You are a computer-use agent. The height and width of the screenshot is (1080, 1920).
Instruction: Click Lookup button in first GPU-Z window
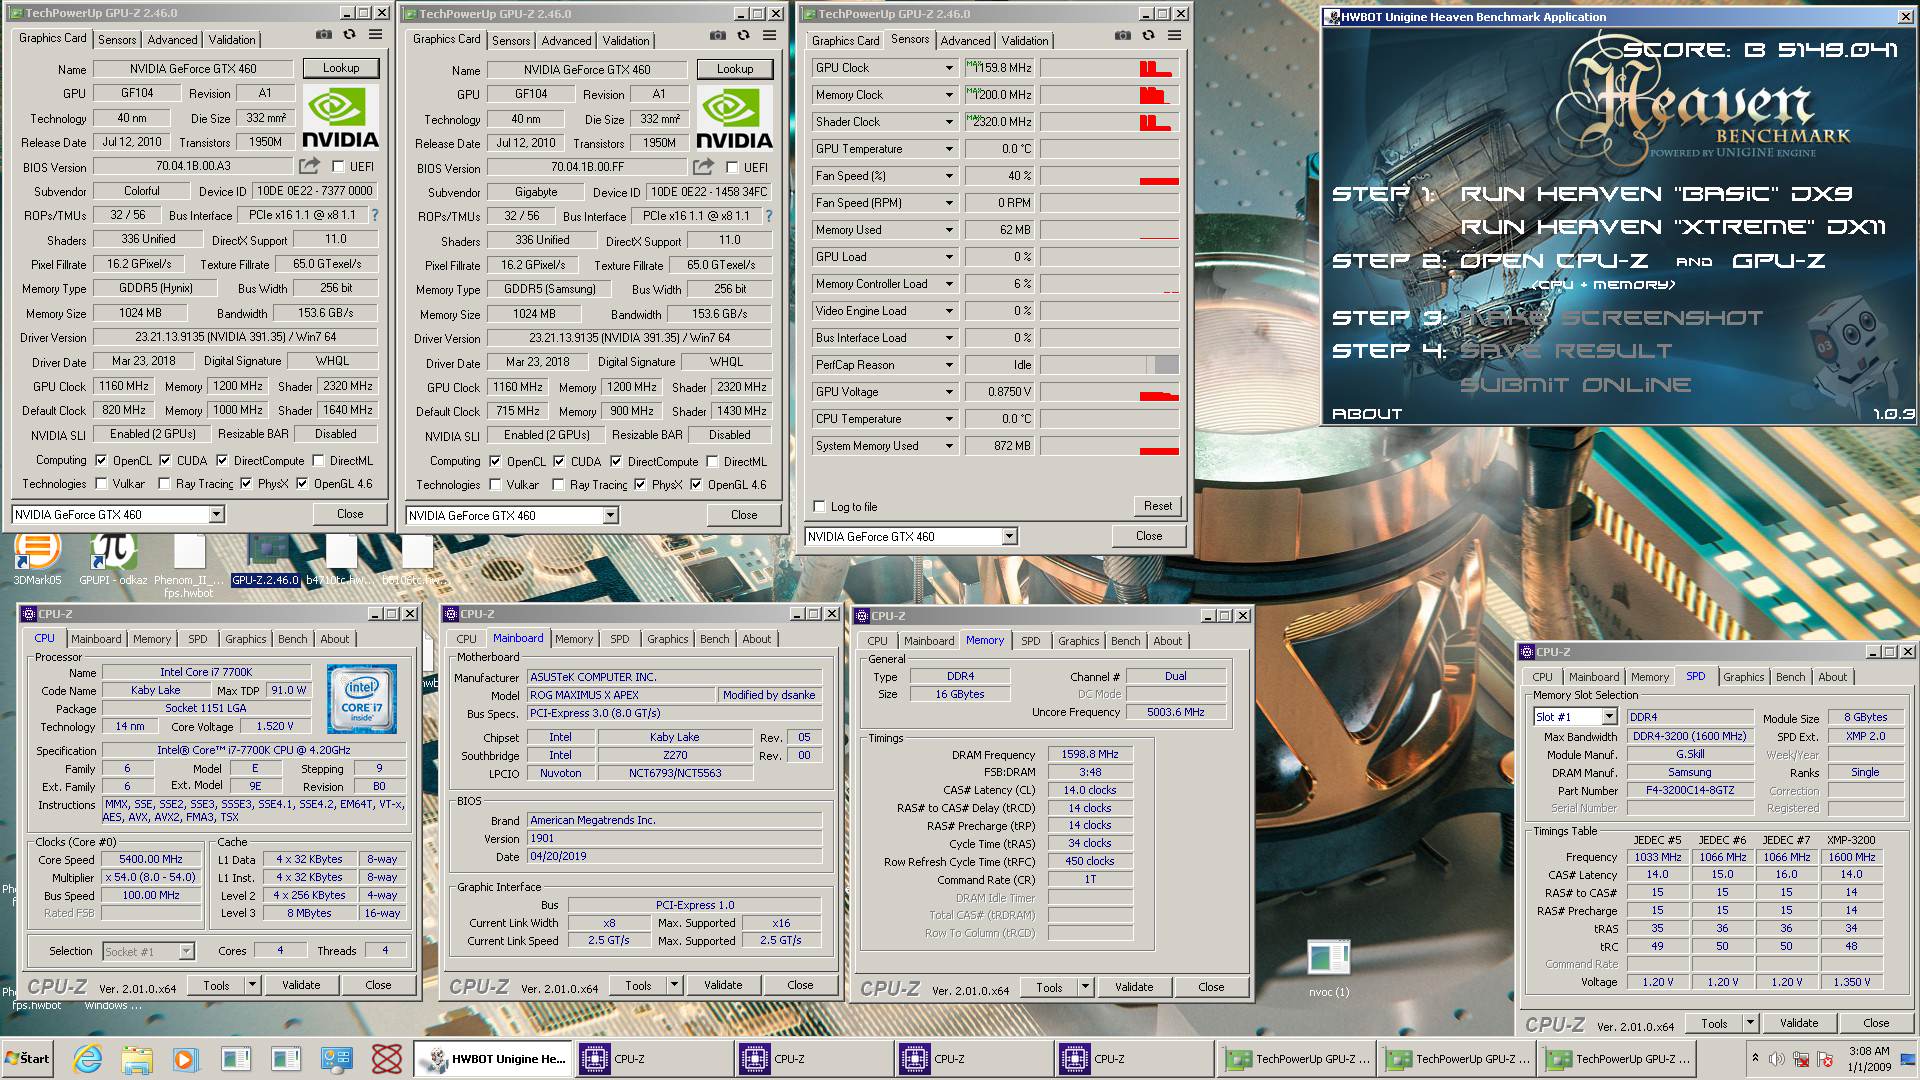(x=341, y=68)
